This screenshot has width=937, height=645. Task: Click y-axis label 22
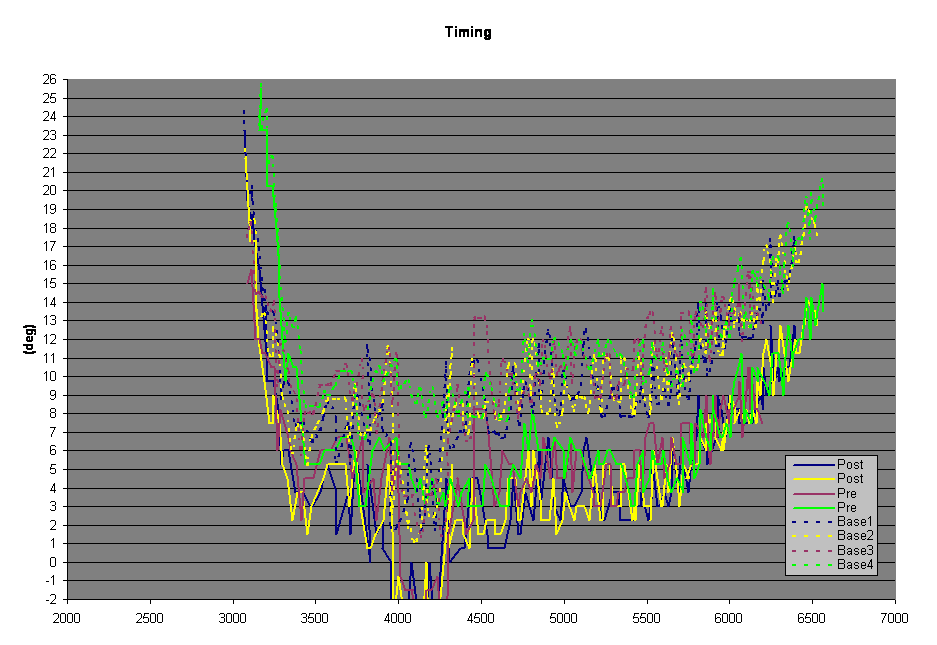tap(50, 154)
